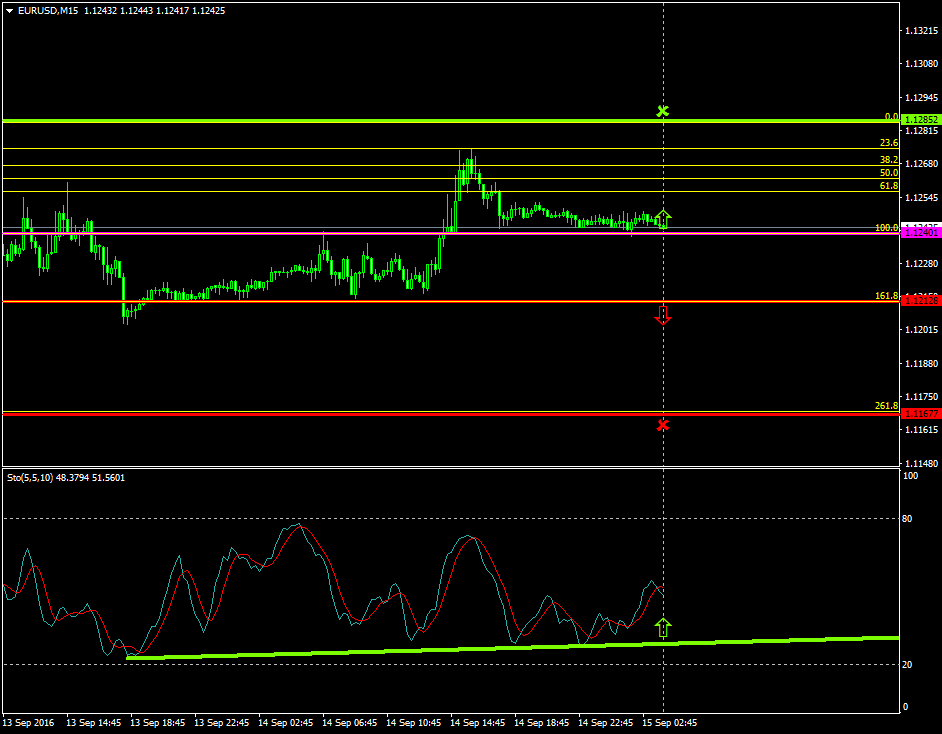Select the 61.8 Fibonacci level label

click(888, 186)
